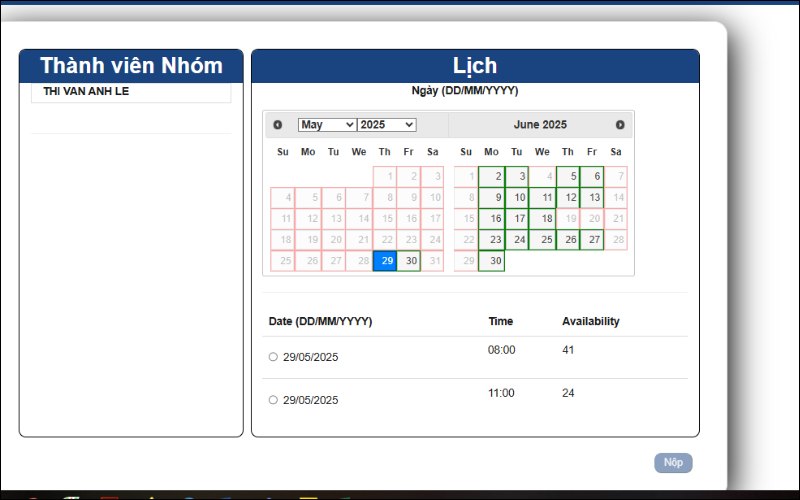
Task: Select the 29/05/2025 08:00 time slot
Action: tap(274, 357)
